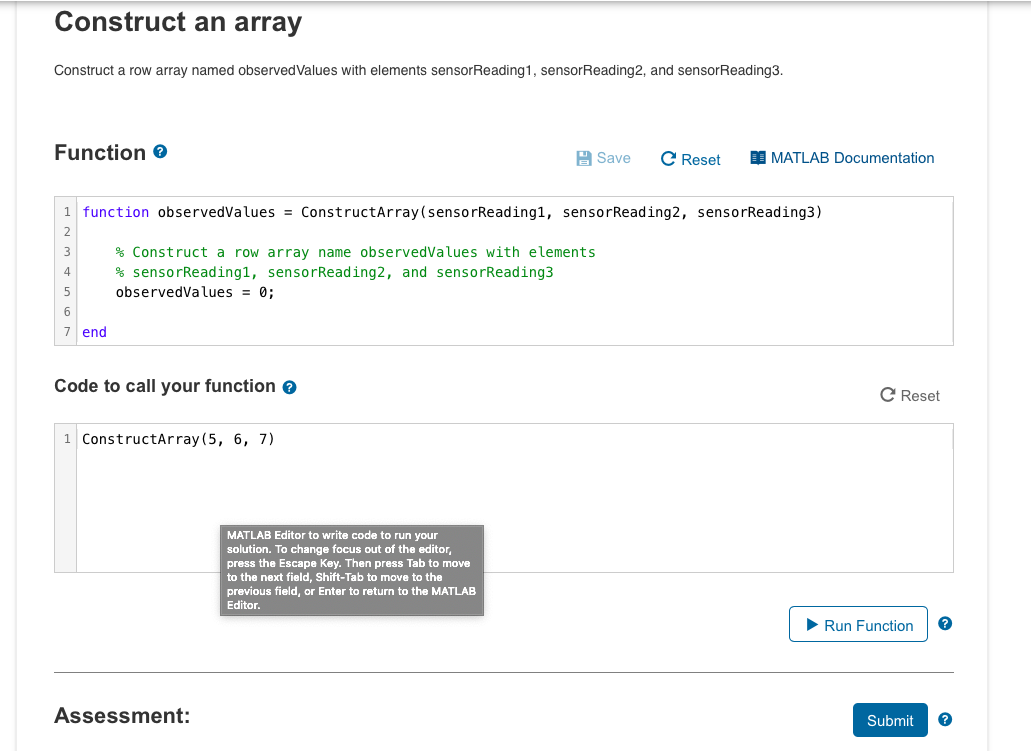Click the Assessment section heading
The width and height of the screenshot is (1031, 751).
[x=121, y=715]
